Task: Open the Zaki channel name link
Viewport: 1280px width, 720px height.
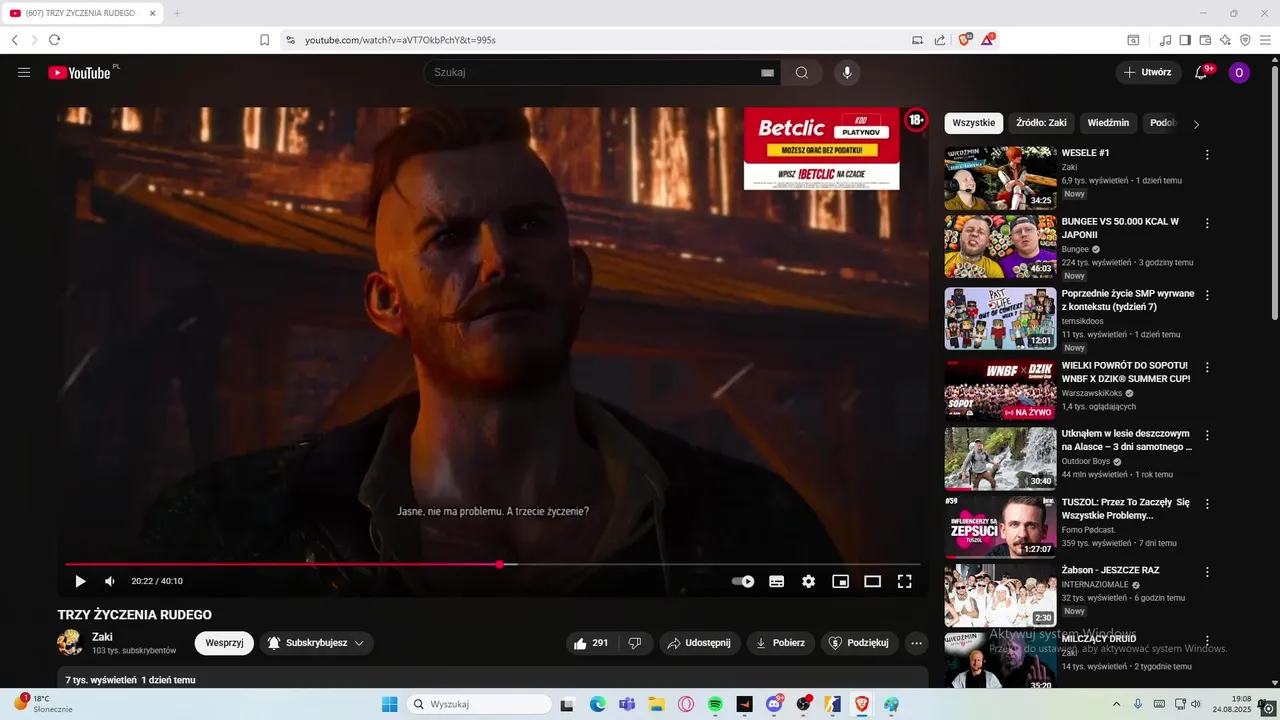Action: coord(102,637)
